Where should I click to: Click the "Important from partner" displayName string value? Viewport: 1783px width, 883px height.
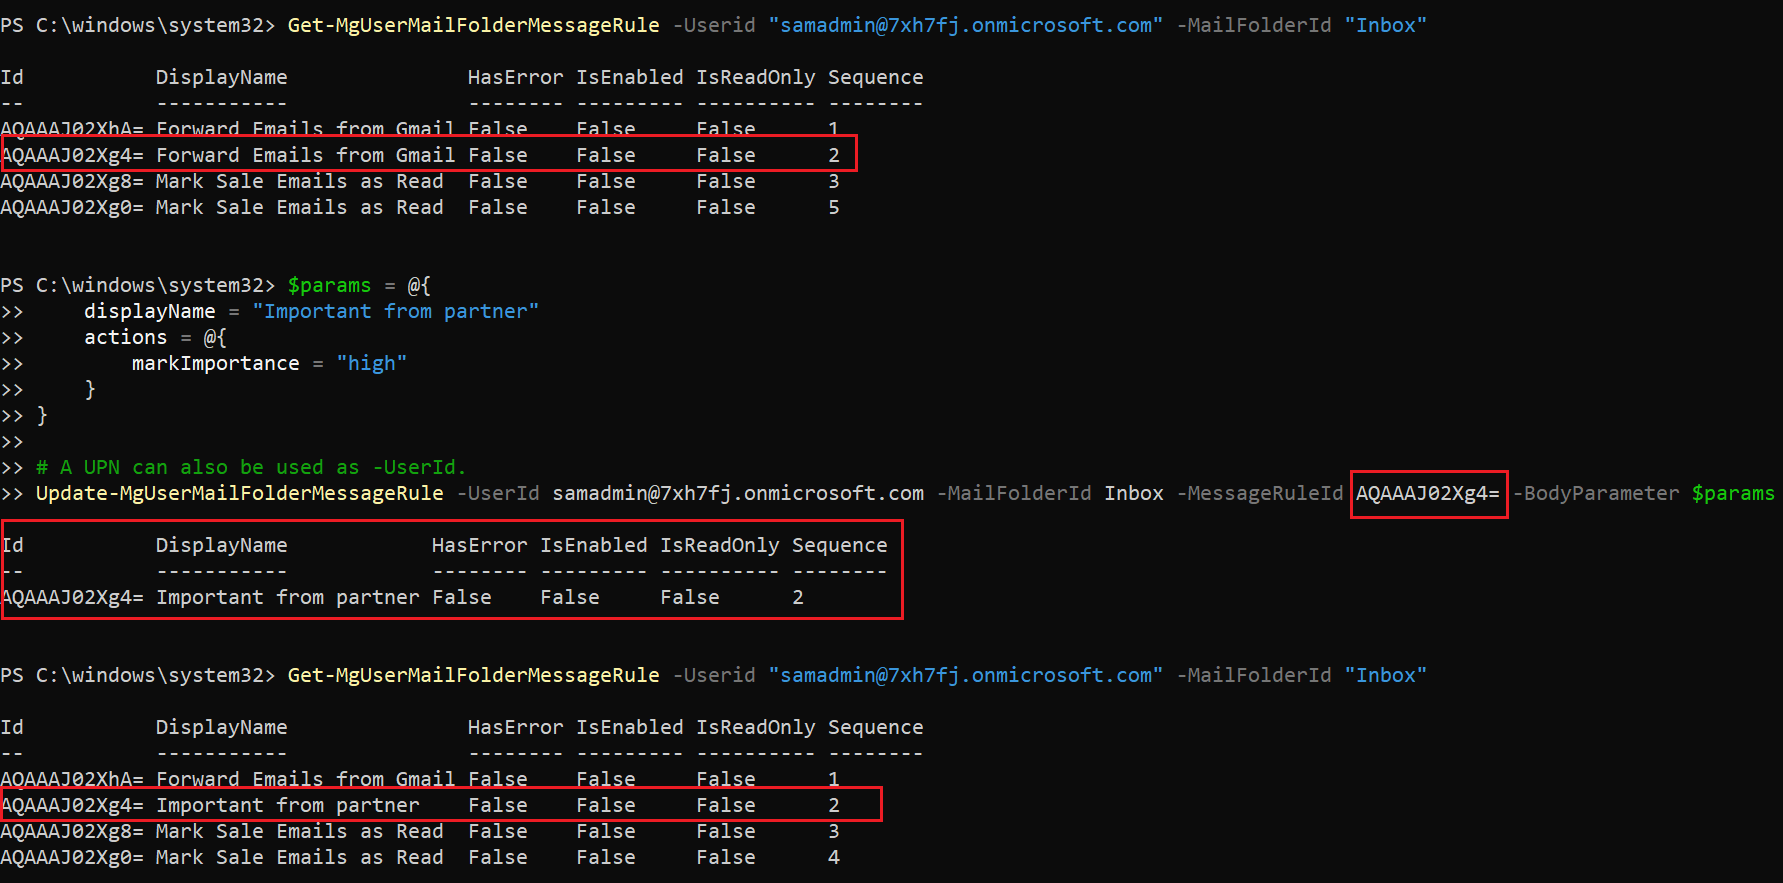coord(395,312)
